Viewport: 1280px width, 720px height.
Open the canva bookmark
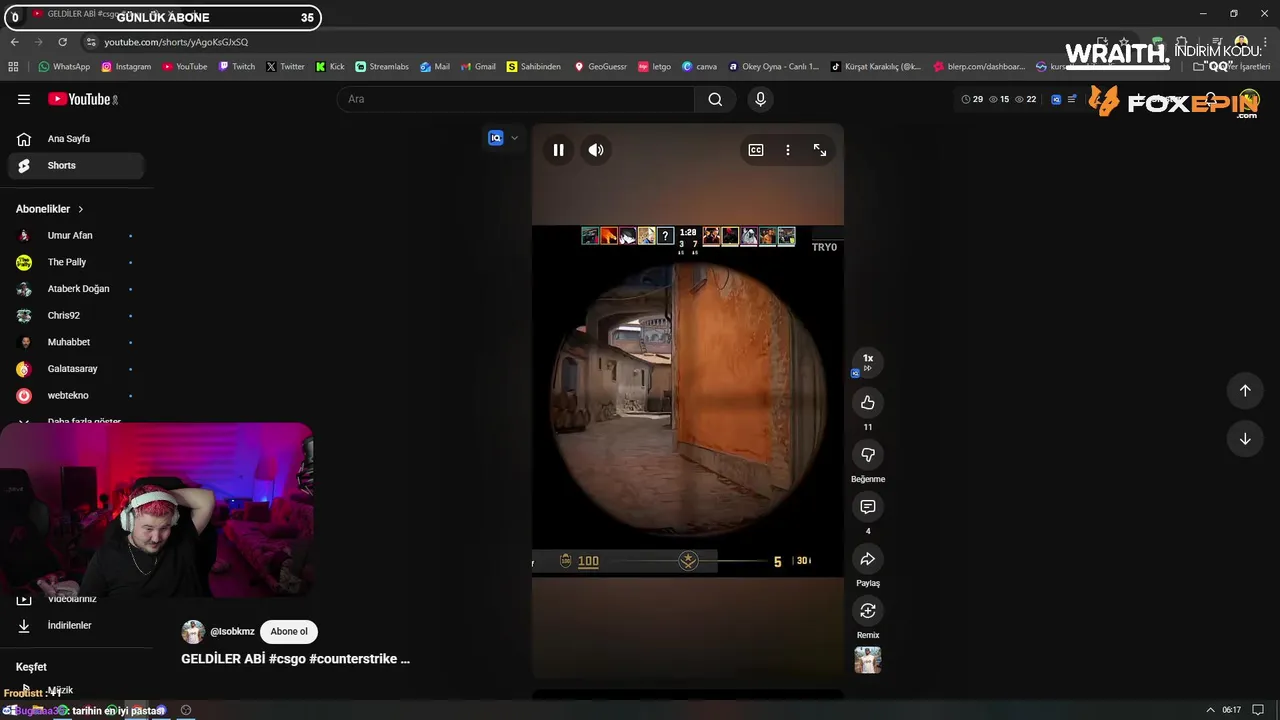(x=700, y=67)
